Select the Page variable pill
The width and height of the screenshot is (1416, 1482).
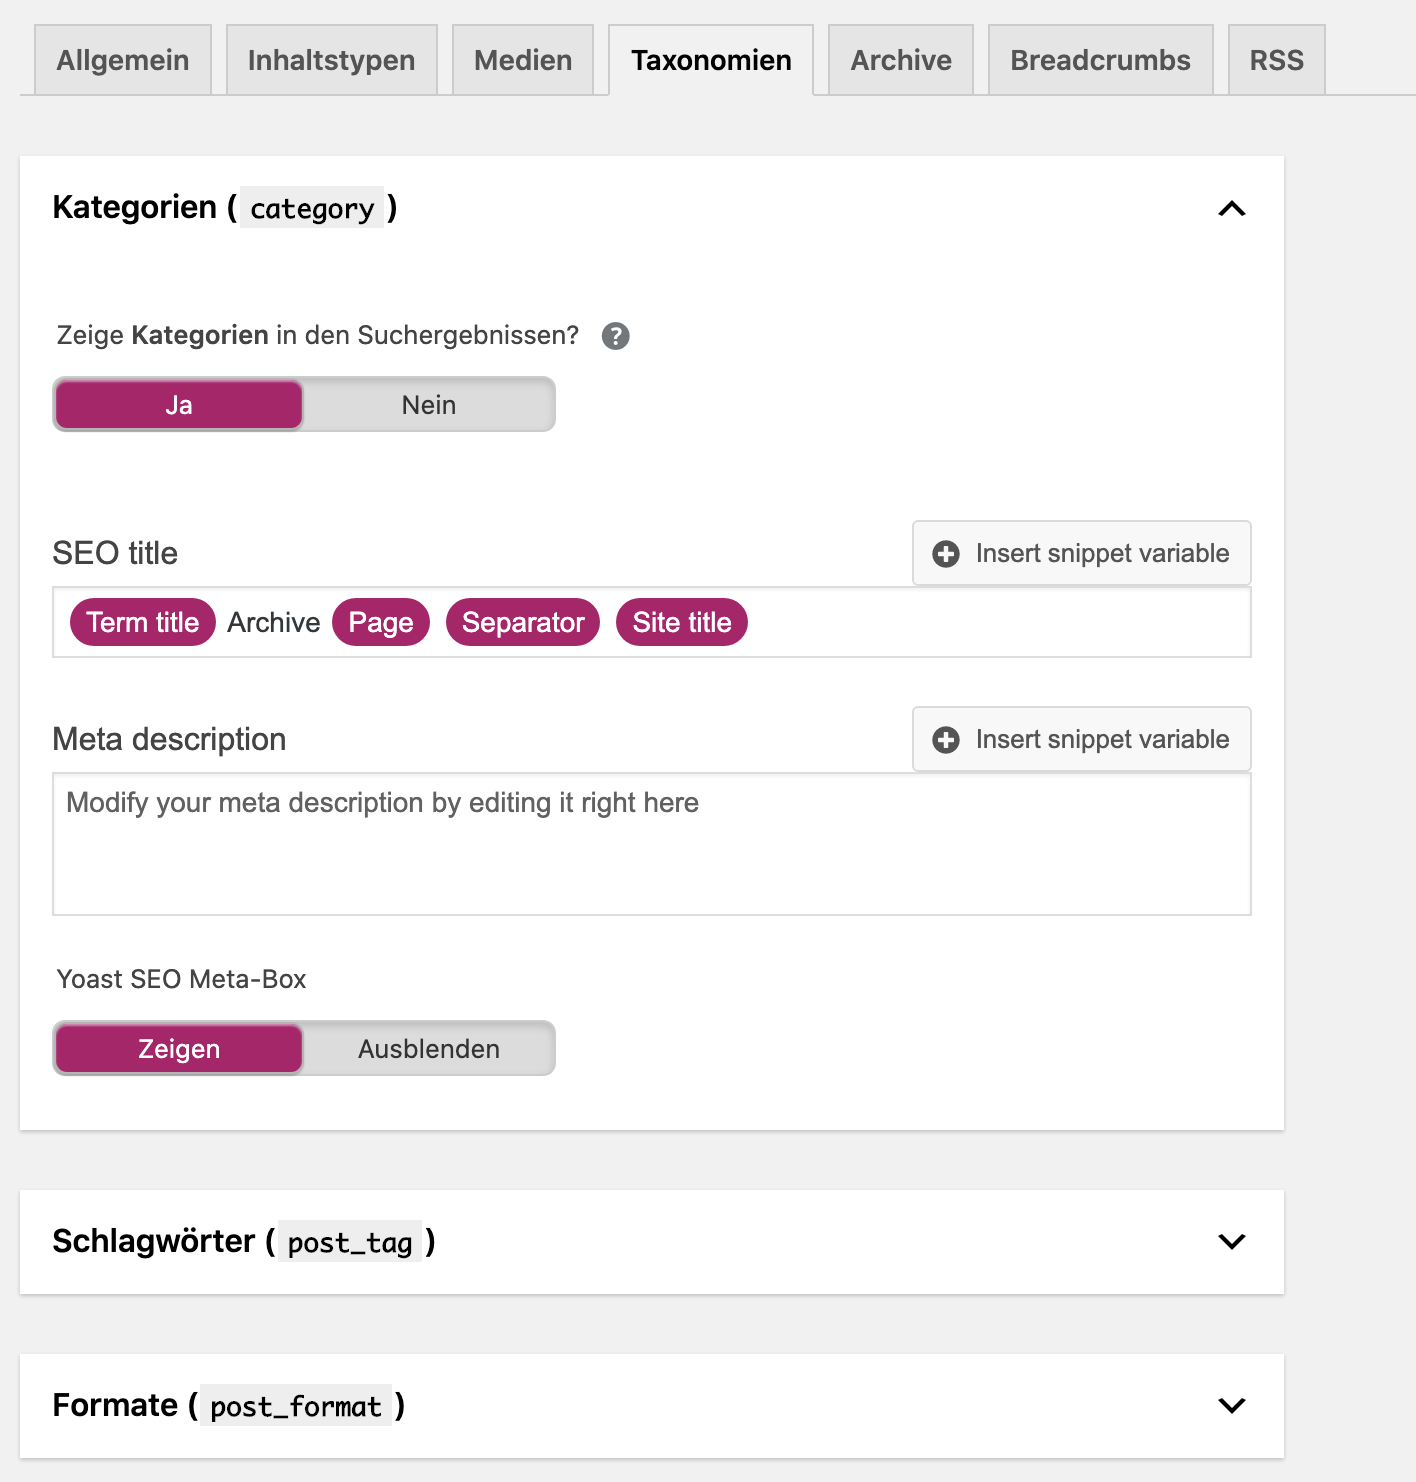(x=381, y=622)
